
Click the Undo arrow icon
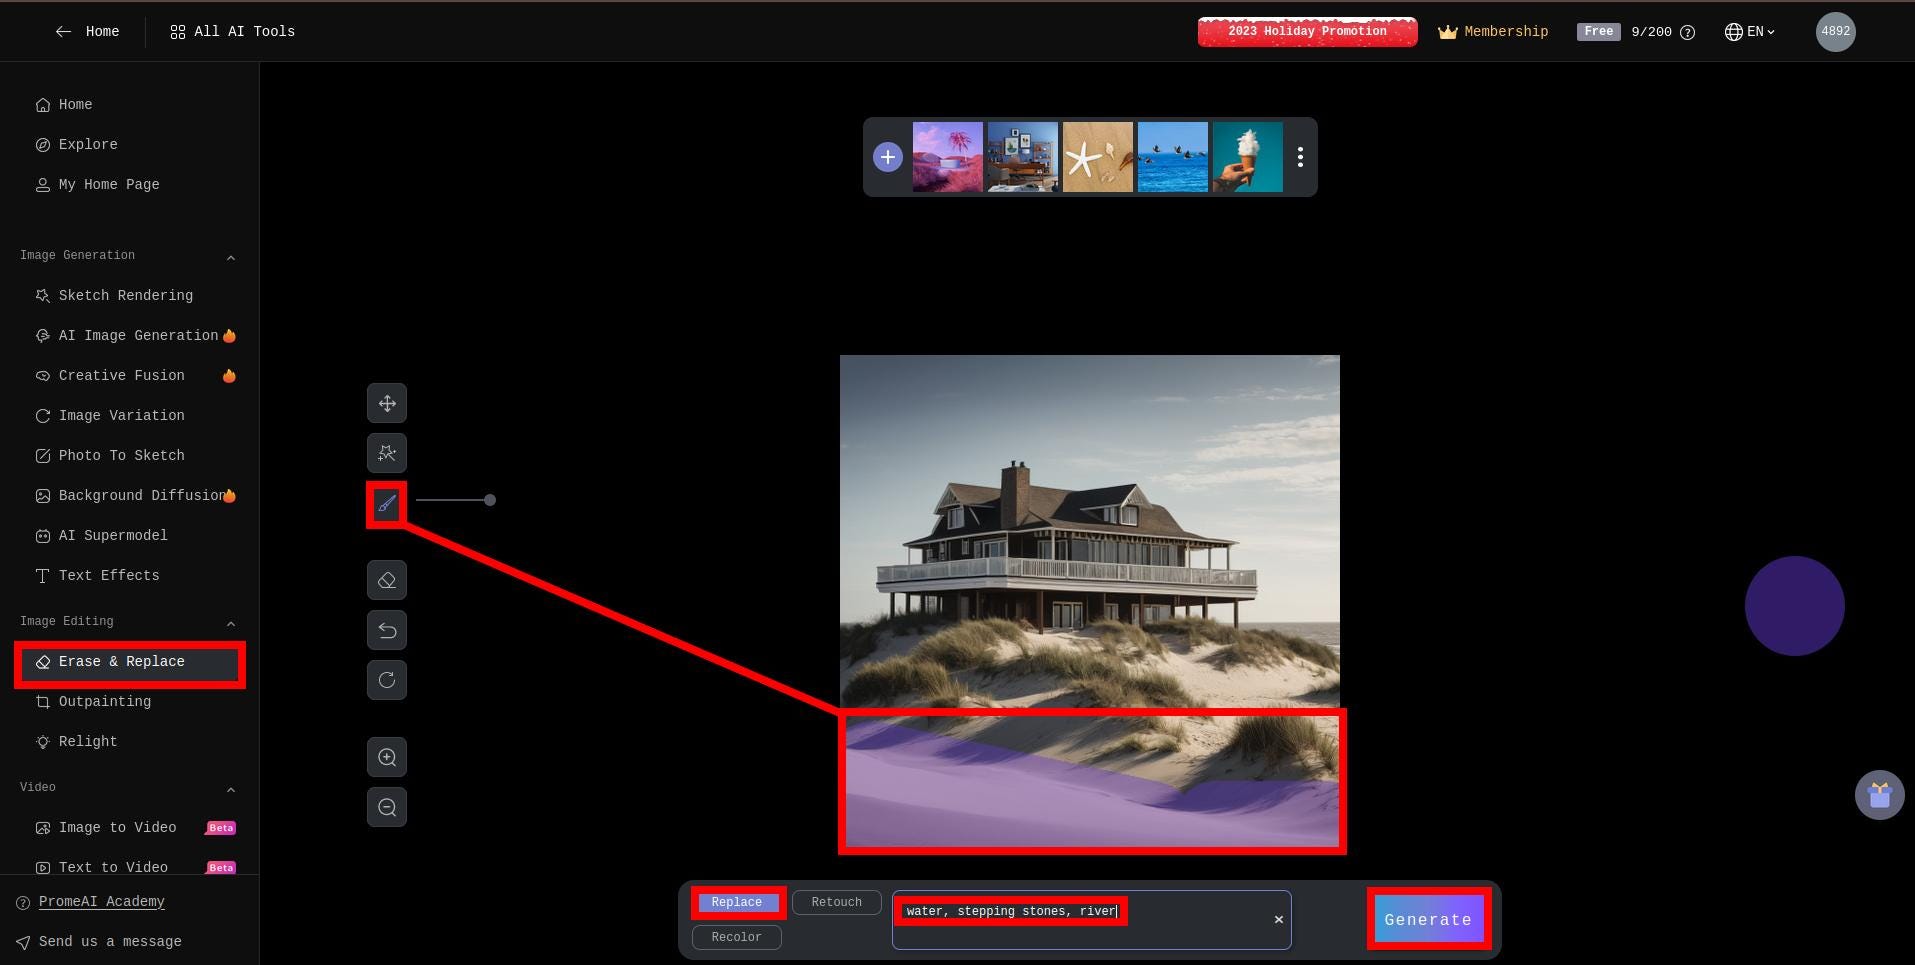387,630
